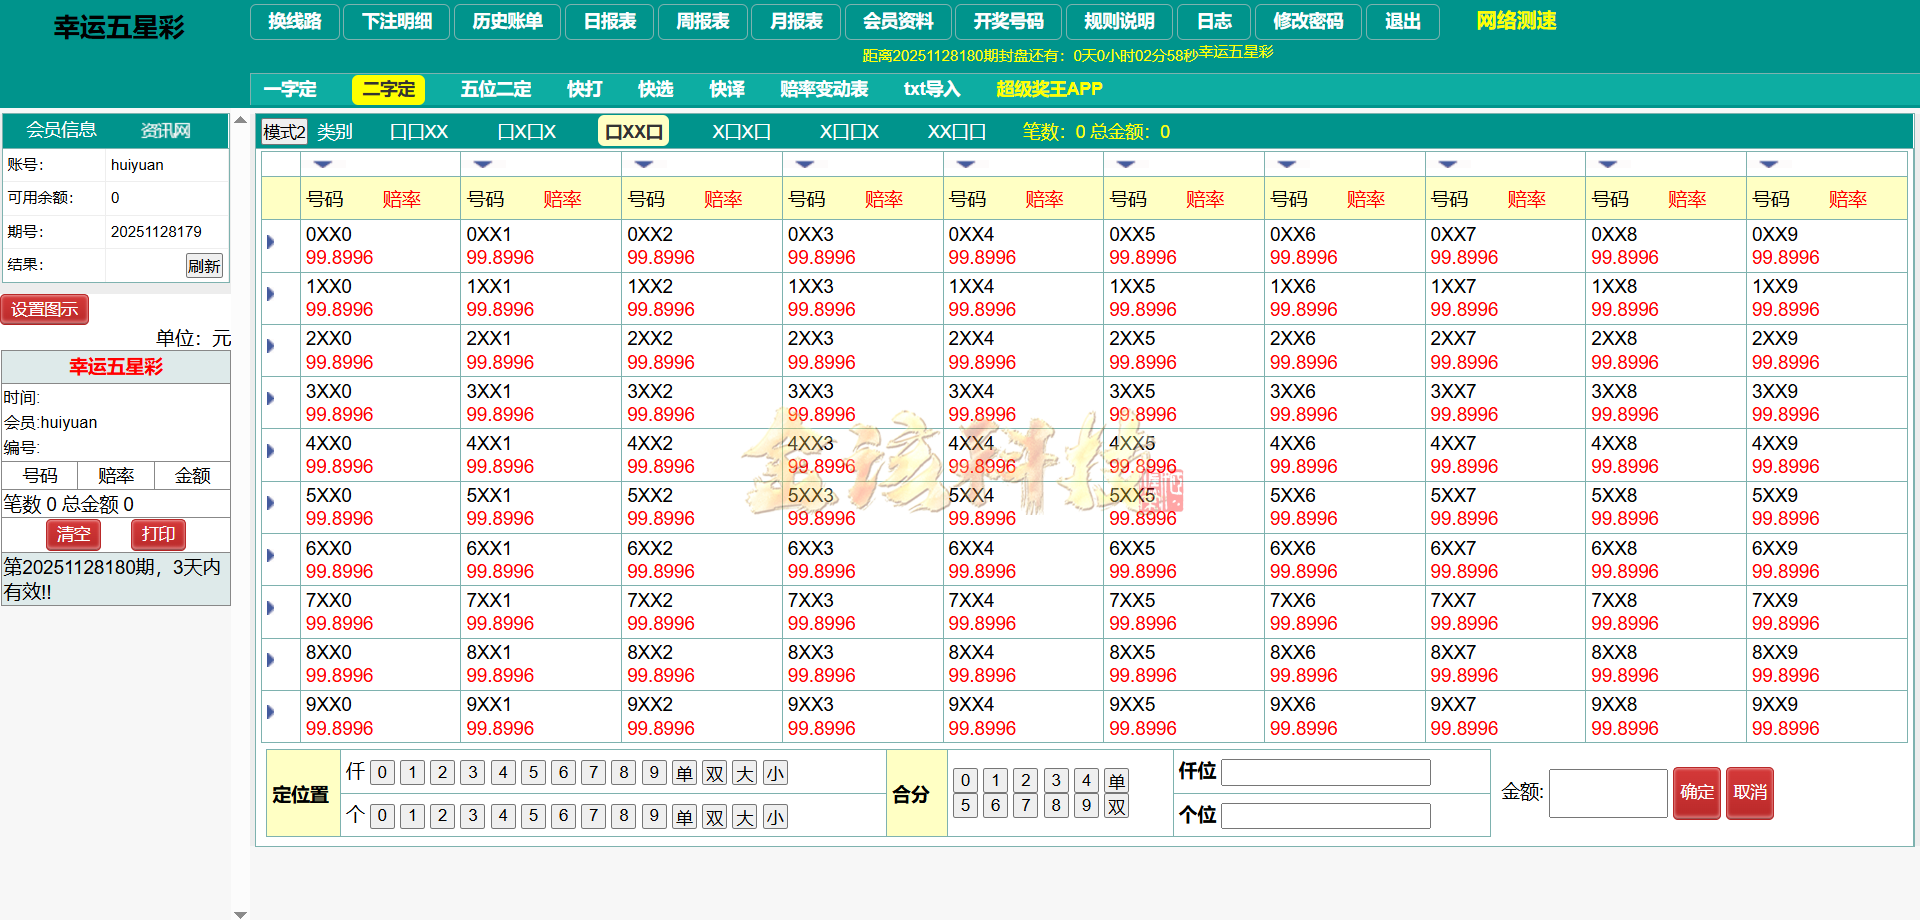This screenshot has width=1920, height=920.
Task: Toggle 个 position 大 (big) button
Action: pos(745,817)
